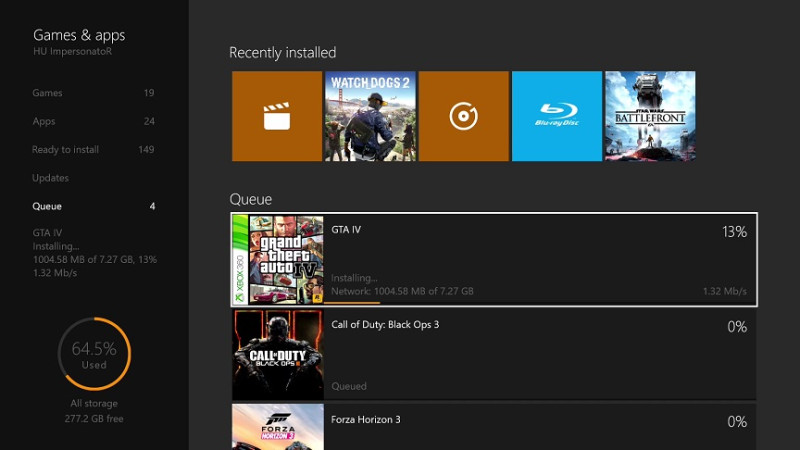Image resolution: width=800 pixels, height=450 pixels.
Task: Click the Apps count 24
Action: tap(149, 121)
